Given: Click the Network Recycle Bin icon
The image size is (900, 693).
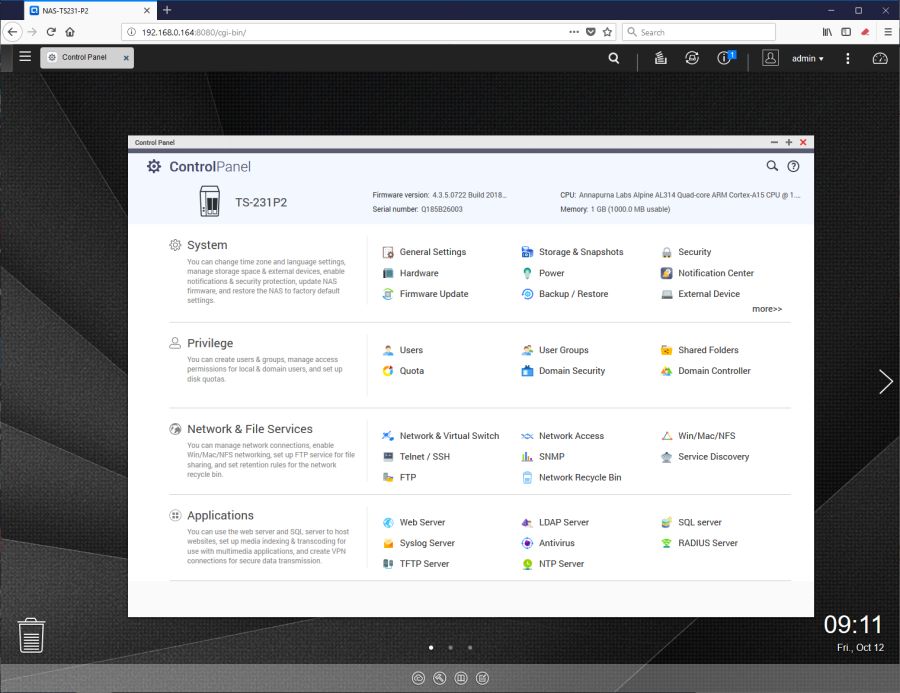Looking at the screenshot, I should (x=527, y=478).
